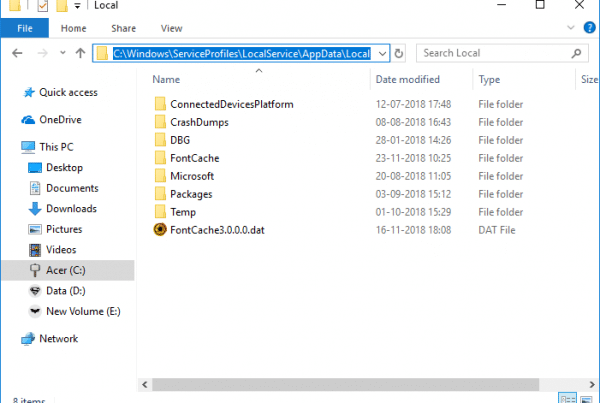Sort by the Type column header
The width and height of the screenshot is (600, 403).
click(489, 80)
